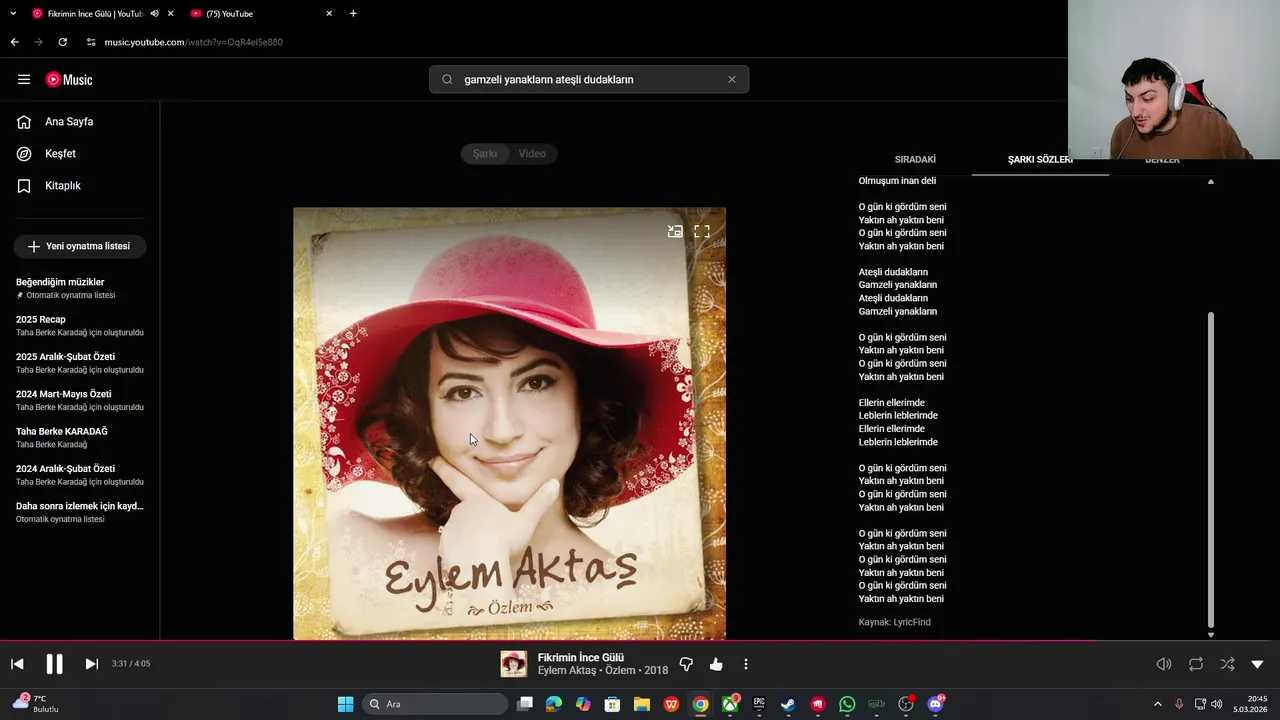This screenshot has height=720, width=1280.
Task: Skip to the previous track
Action: pyautogui.click(x=17, y=664)
